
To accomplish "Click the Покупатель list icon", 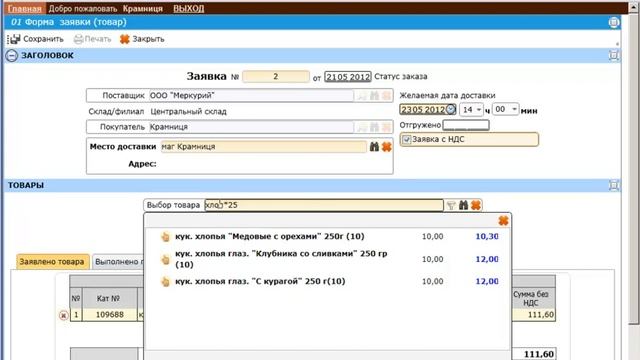I will (362, 127).
